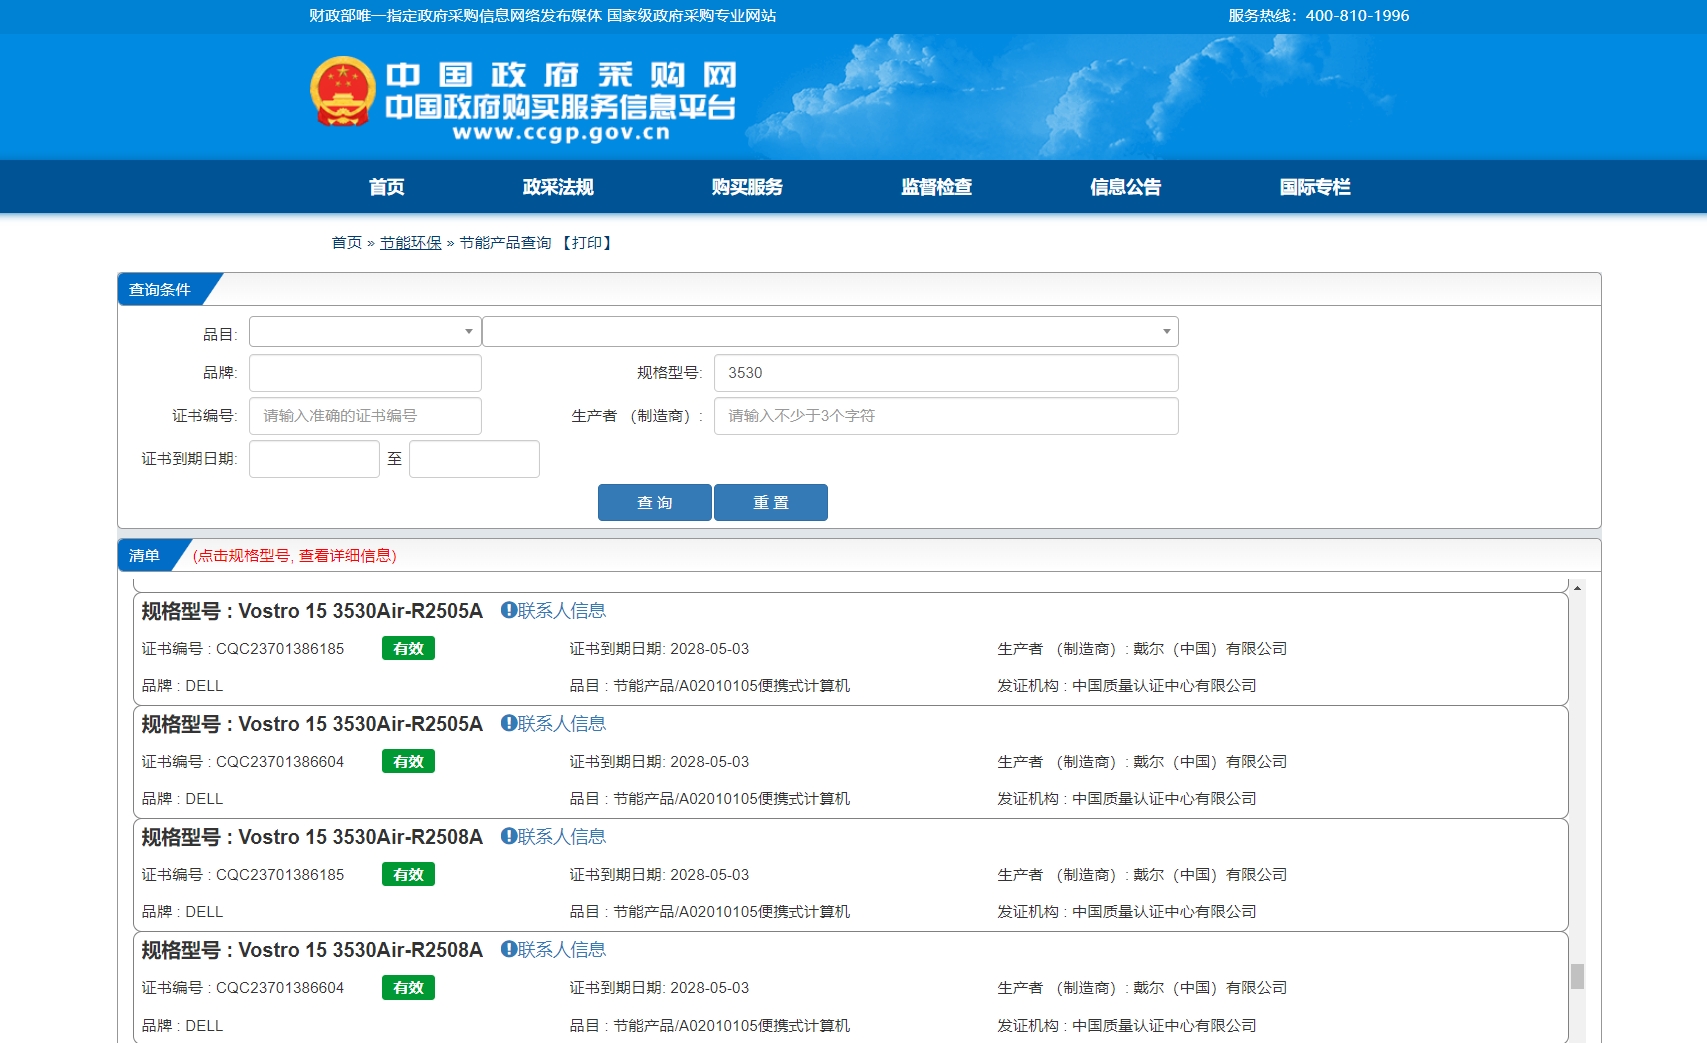Follow the 节能环保 breadcrumb link

[x=410, y=243]
